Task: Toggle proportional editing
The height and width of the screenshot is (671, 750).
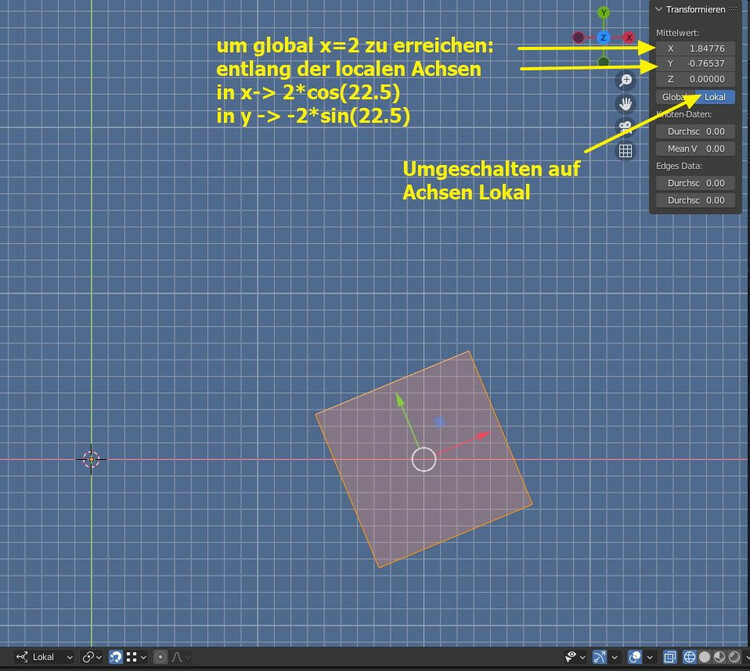Action: pos(160,657)
